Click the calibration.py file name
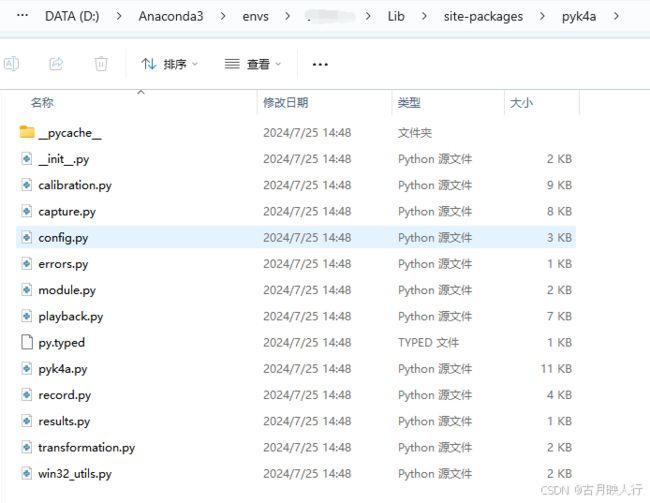This screenshot has height=503, width=650. coord(75,185)
